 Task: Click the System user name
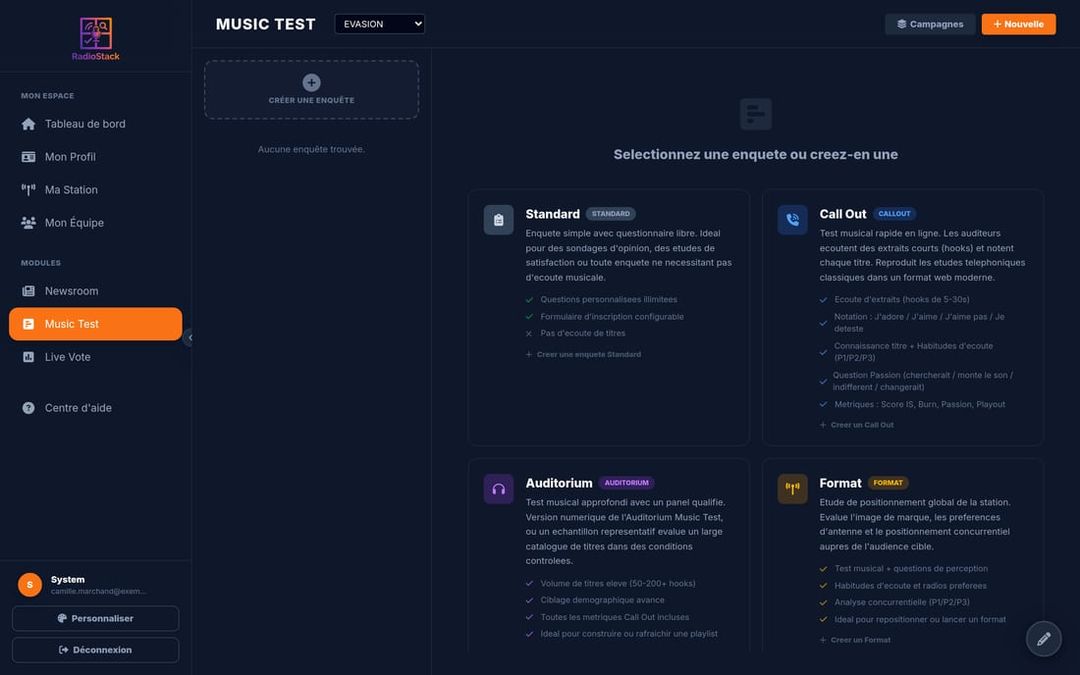[68, 579]
